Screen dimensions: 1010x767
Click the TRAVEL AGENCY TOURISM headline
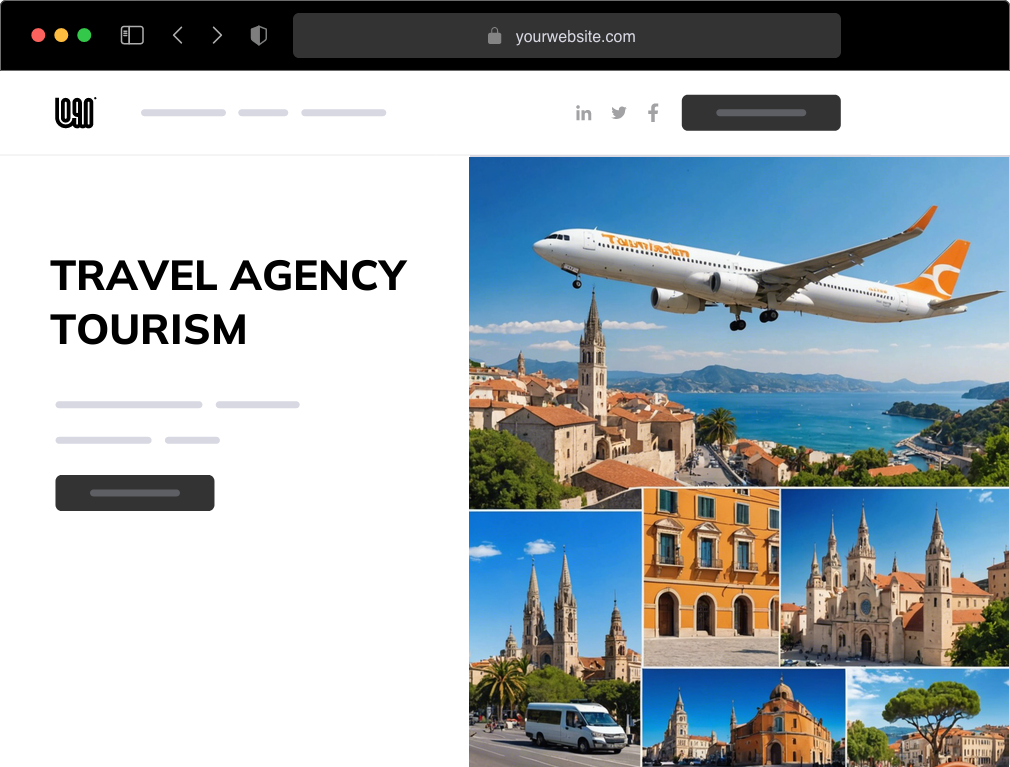[228, 302]
